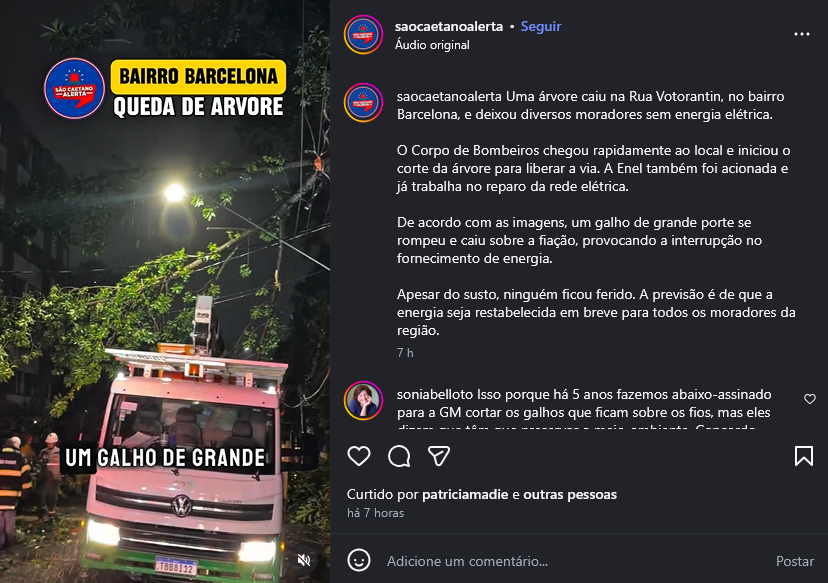Viewport: 828px width, 583px height.
Task: Open the emoji picker smiley icon
Action: tap(359, 560)
